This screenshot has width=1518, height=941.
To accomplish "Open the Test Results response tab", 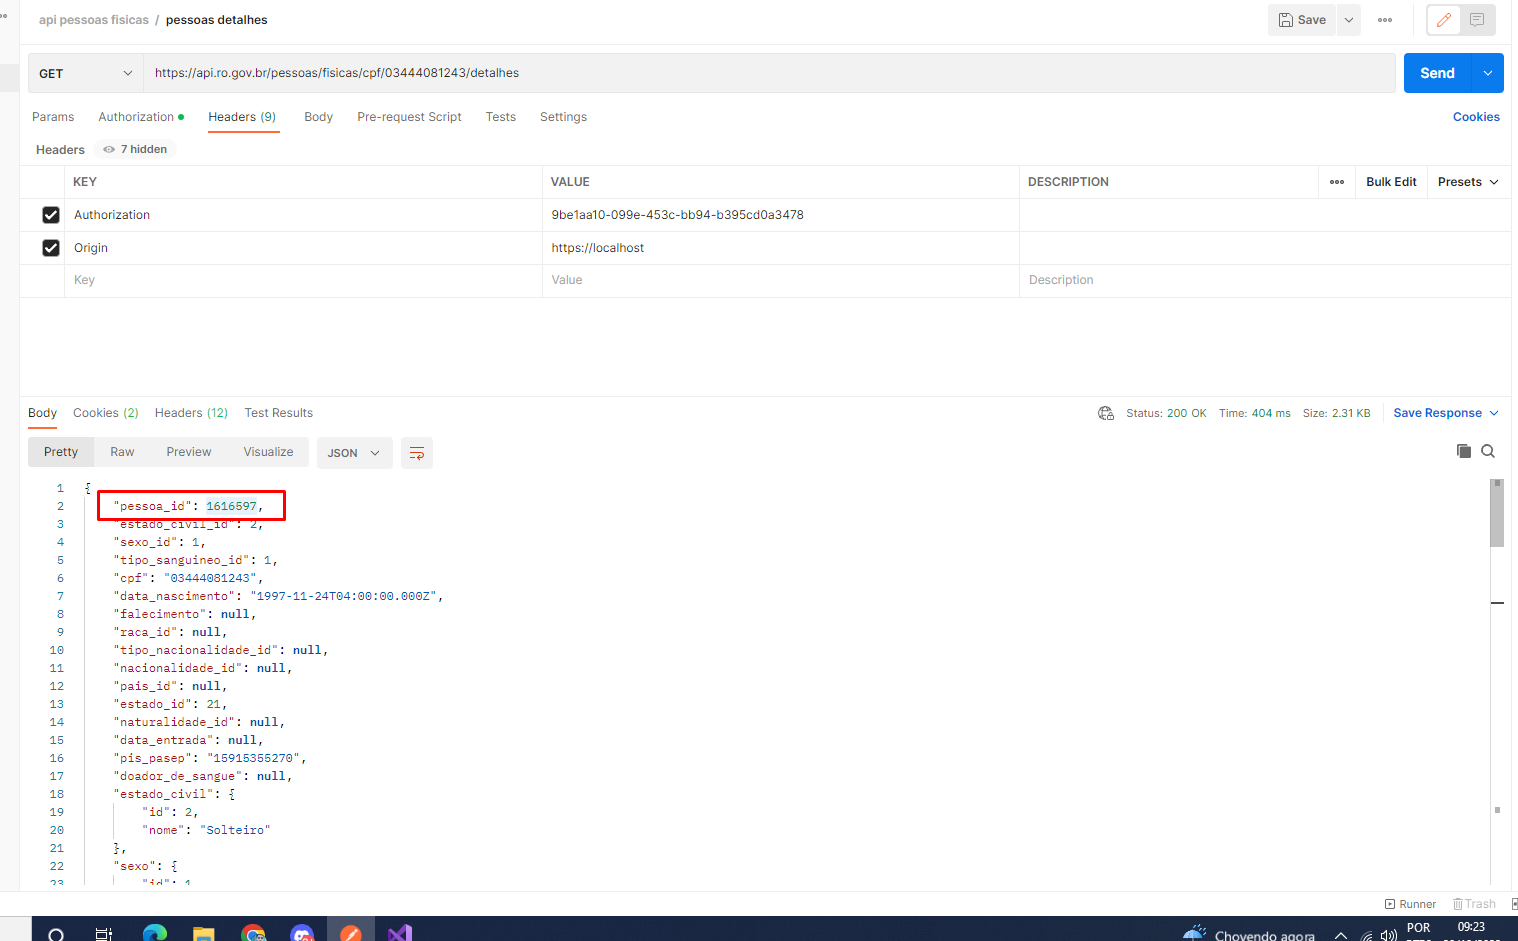I will (x=279, y=413).
